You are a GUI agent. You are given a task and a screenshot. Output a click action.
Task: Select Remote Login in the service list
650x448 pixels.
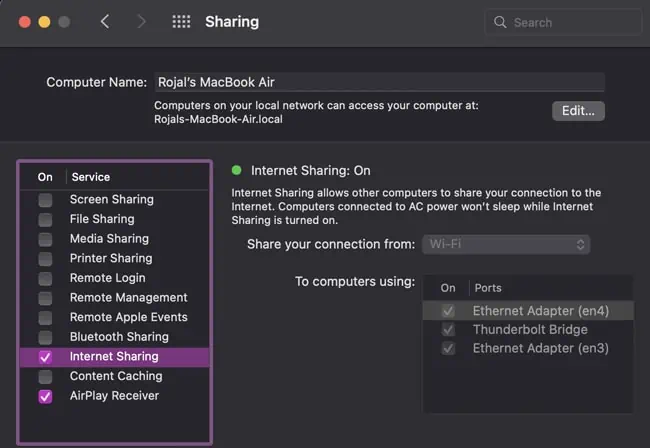click(107, 278)
